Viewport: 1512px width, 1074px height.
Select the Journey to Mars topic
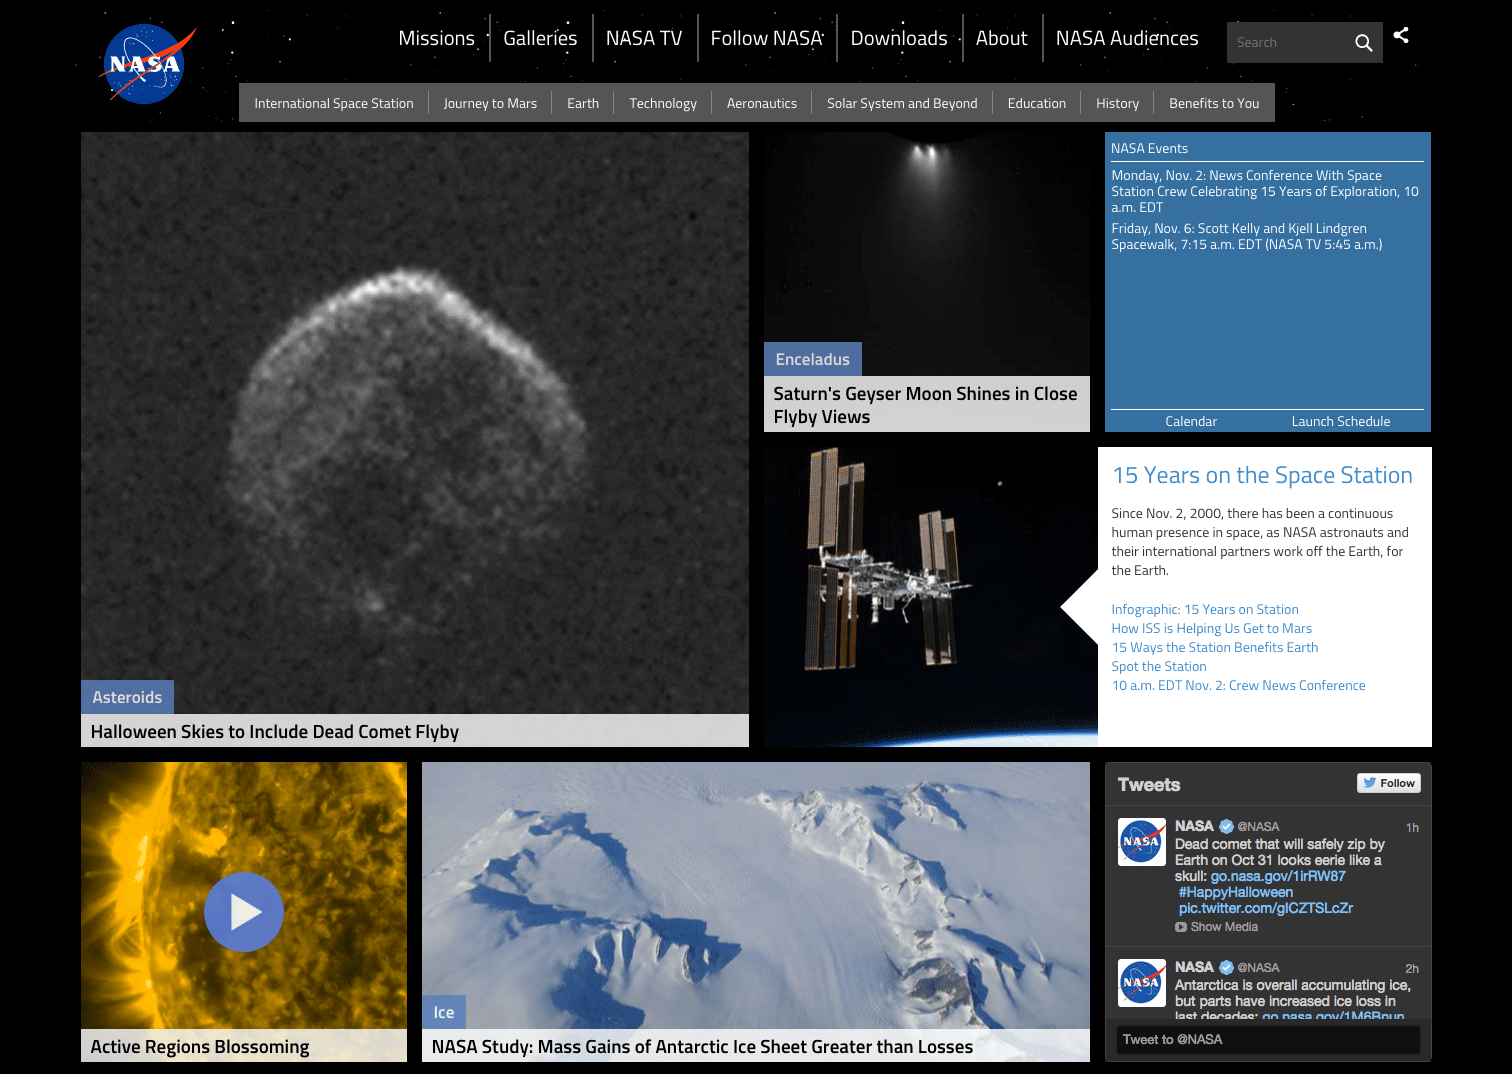pyautogui.click(x=490, y=103)
